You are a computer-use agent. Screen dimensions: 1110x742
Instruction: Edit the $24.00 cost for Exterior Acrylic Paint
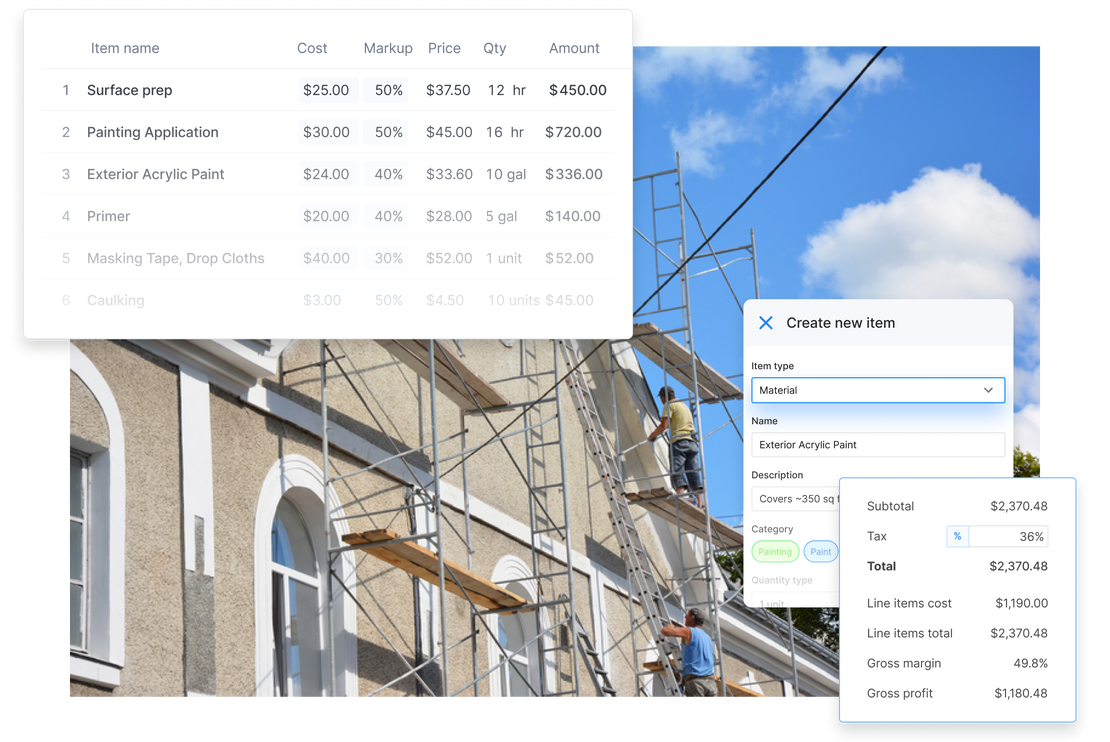point(326,174)
